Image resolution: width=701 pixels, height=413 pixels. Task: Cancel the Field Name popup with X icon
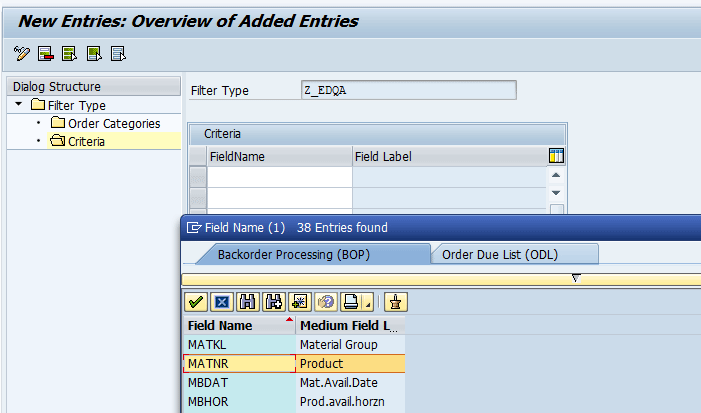(x=222, y=301)
